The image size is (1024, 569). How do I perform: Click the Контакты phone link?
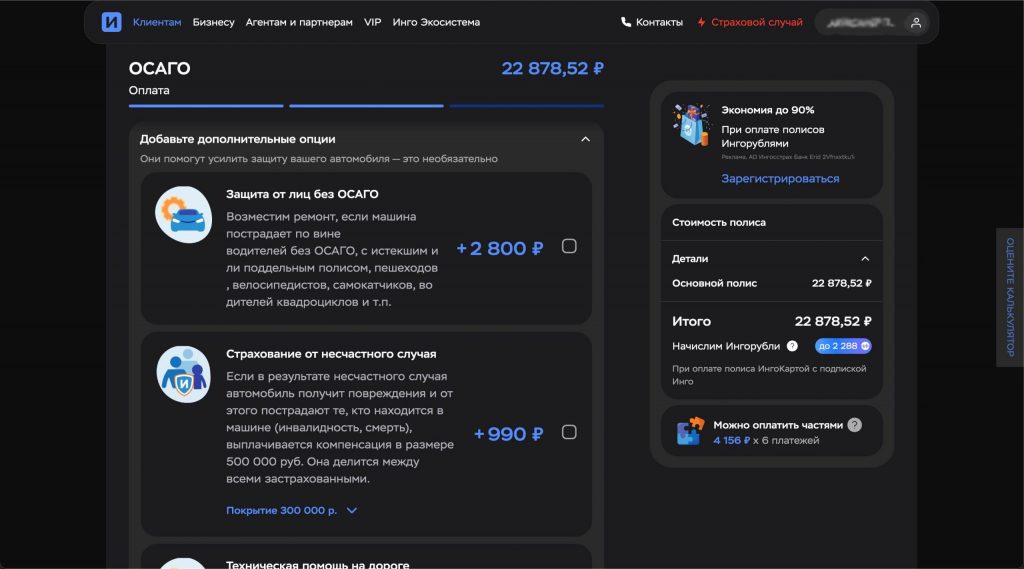pos(652,22)
